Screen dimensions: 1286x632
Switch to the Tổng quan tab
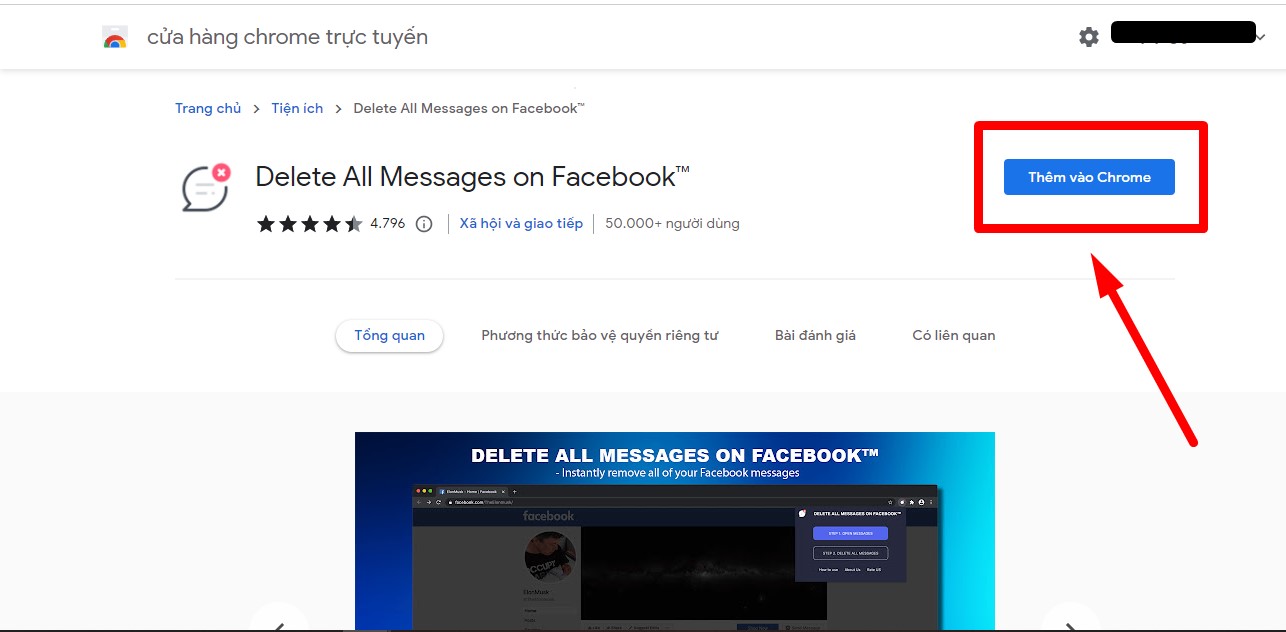(389, 336)
